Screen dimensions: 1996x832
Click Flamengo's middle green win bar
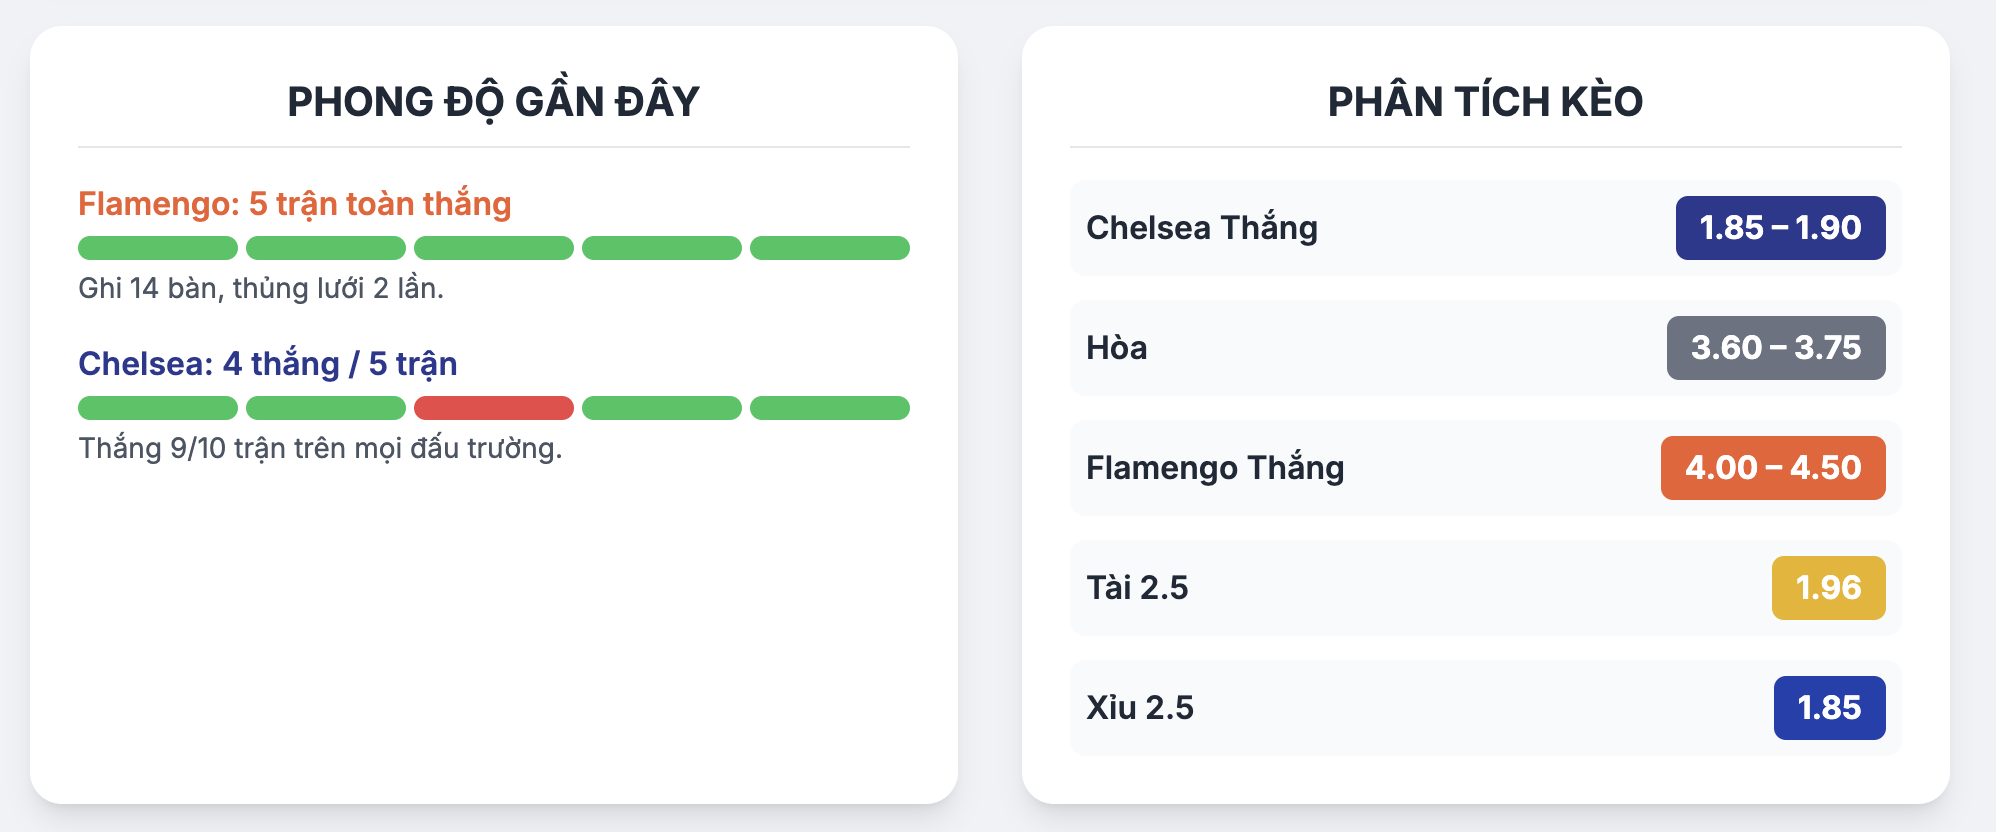tap(494, 248)
